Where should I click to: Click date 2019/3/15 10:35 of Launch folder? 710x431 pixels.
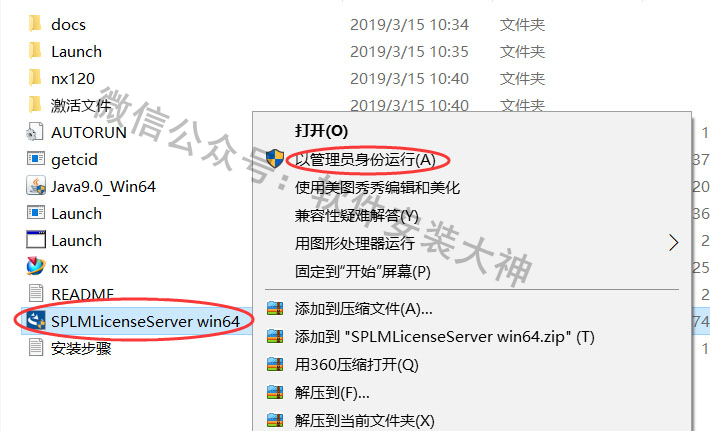tap(409, 52)
